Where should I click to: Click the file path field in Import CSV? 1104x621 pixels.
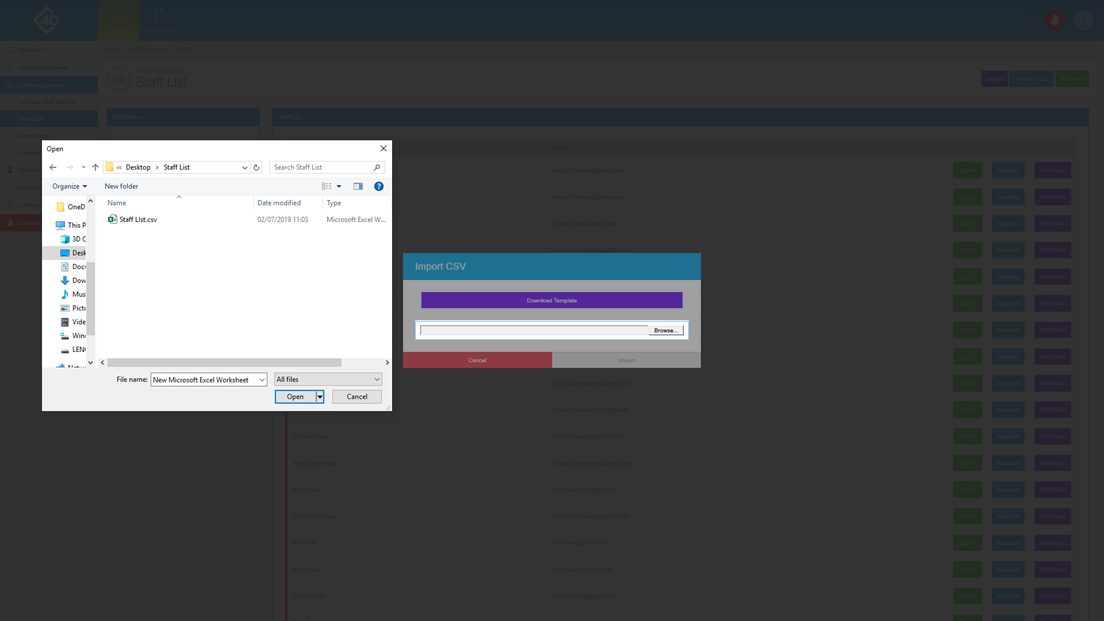click(x=534, y=330)
